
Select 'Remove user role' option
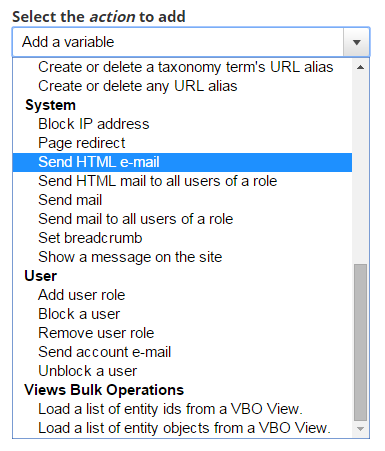coord(182,333)
